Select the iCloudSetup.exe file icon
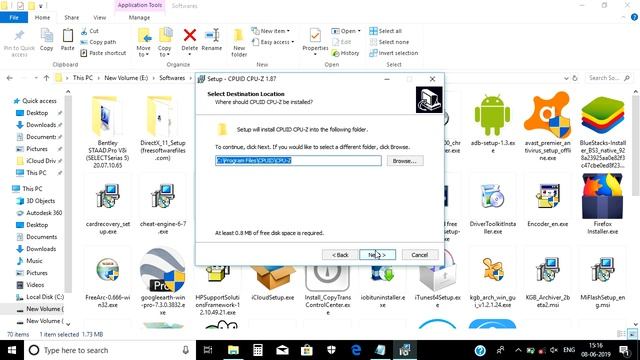The image size is (640, 360). 273,278
